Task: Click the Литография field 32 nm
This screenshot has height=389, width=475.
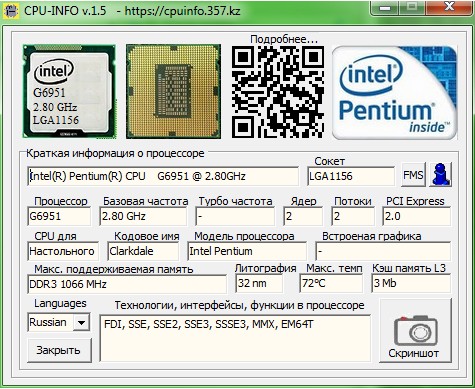Action: pos(259,283)
